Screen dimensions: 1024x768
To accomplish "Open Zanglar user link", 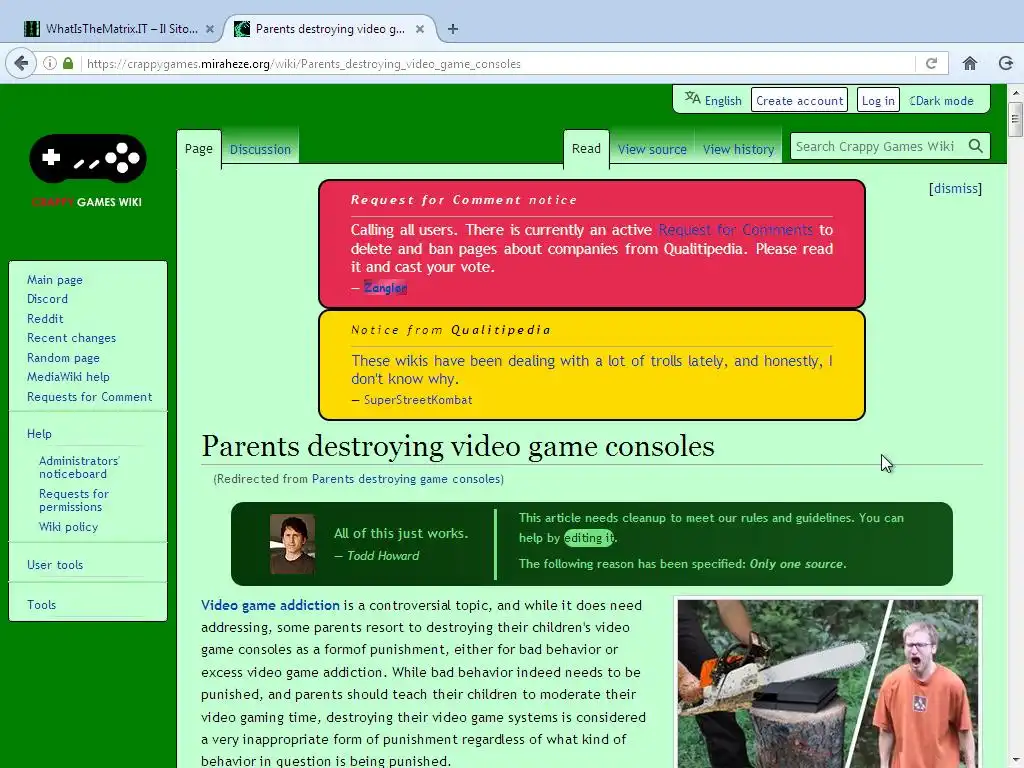I will click(x=385, y=287).
